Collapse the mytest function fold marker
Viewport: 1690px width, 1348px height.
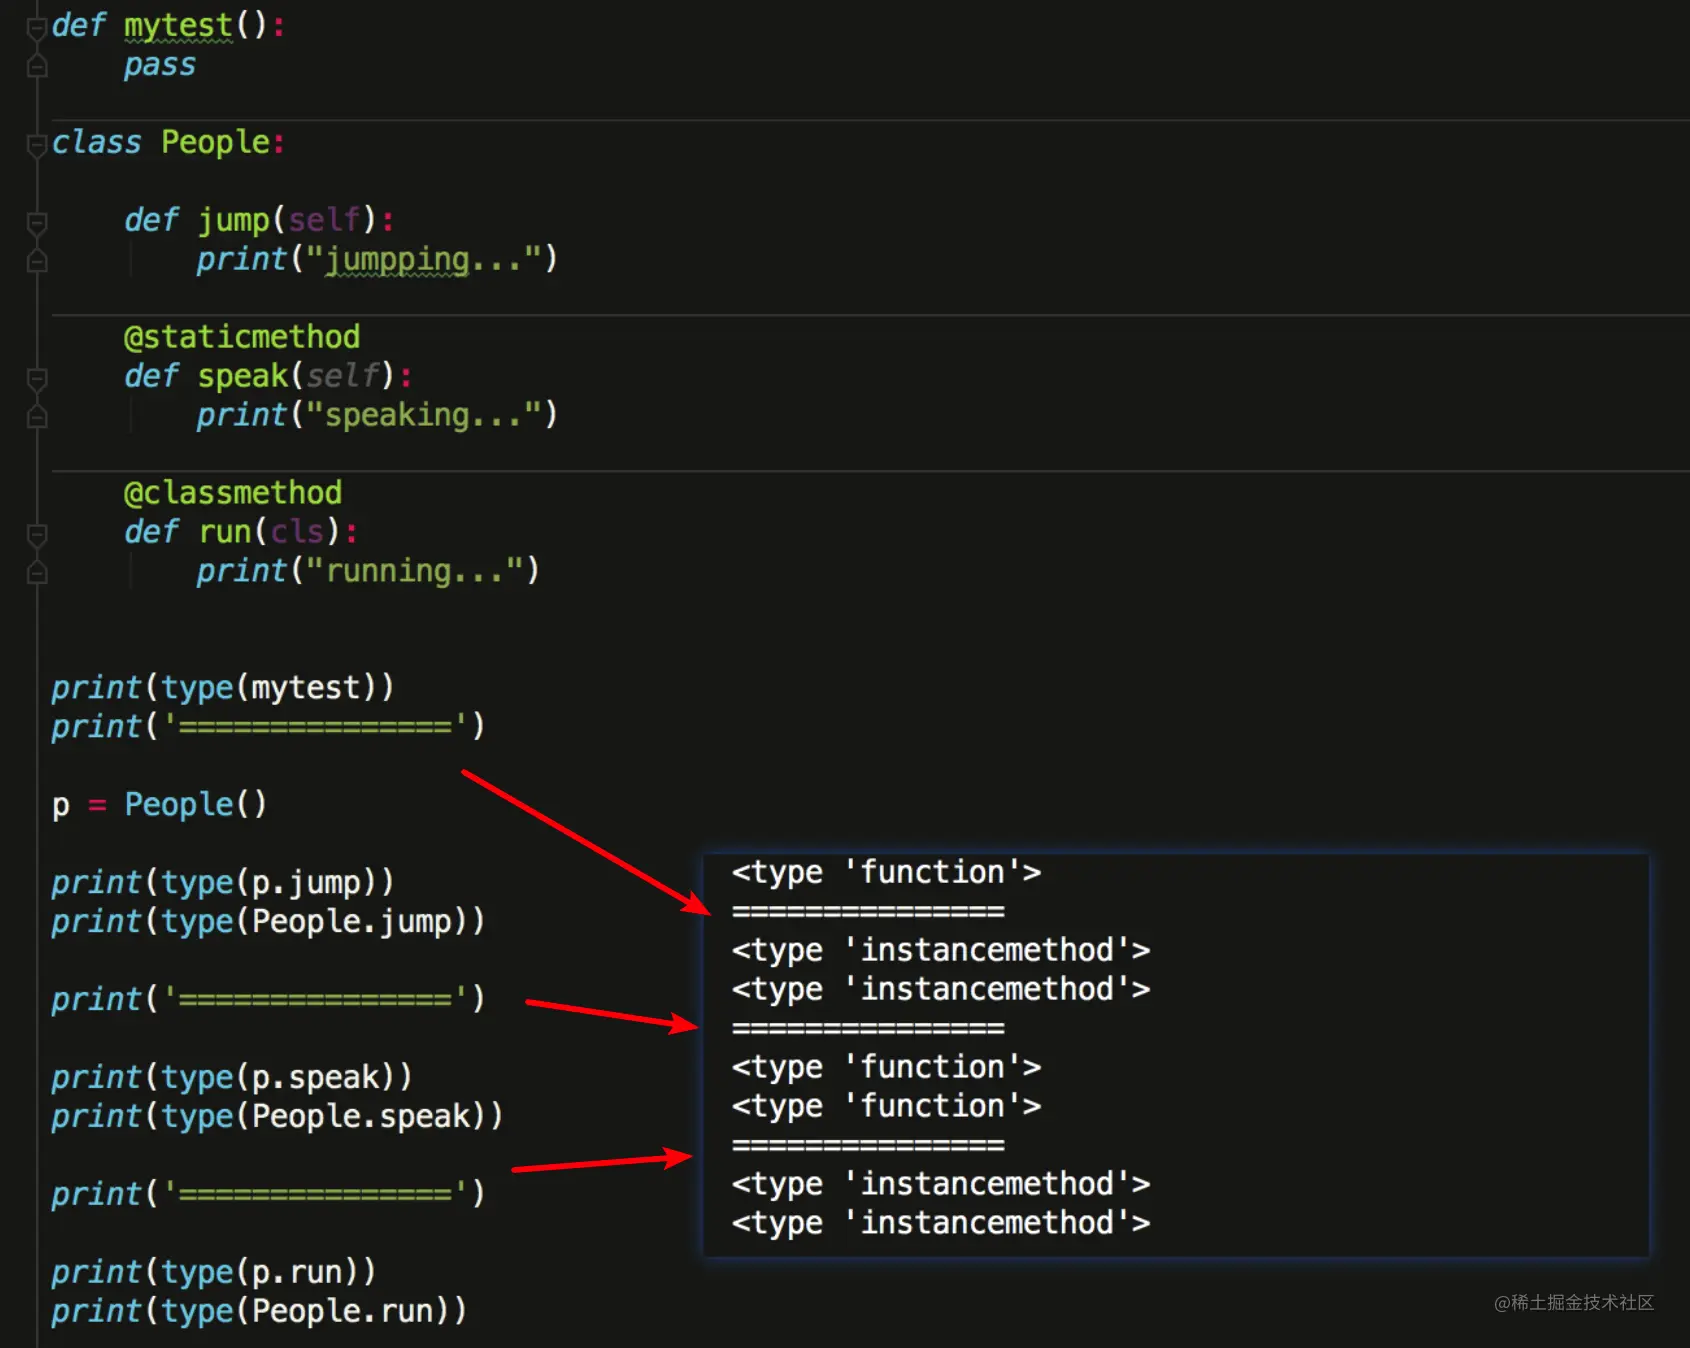point(37,27)
